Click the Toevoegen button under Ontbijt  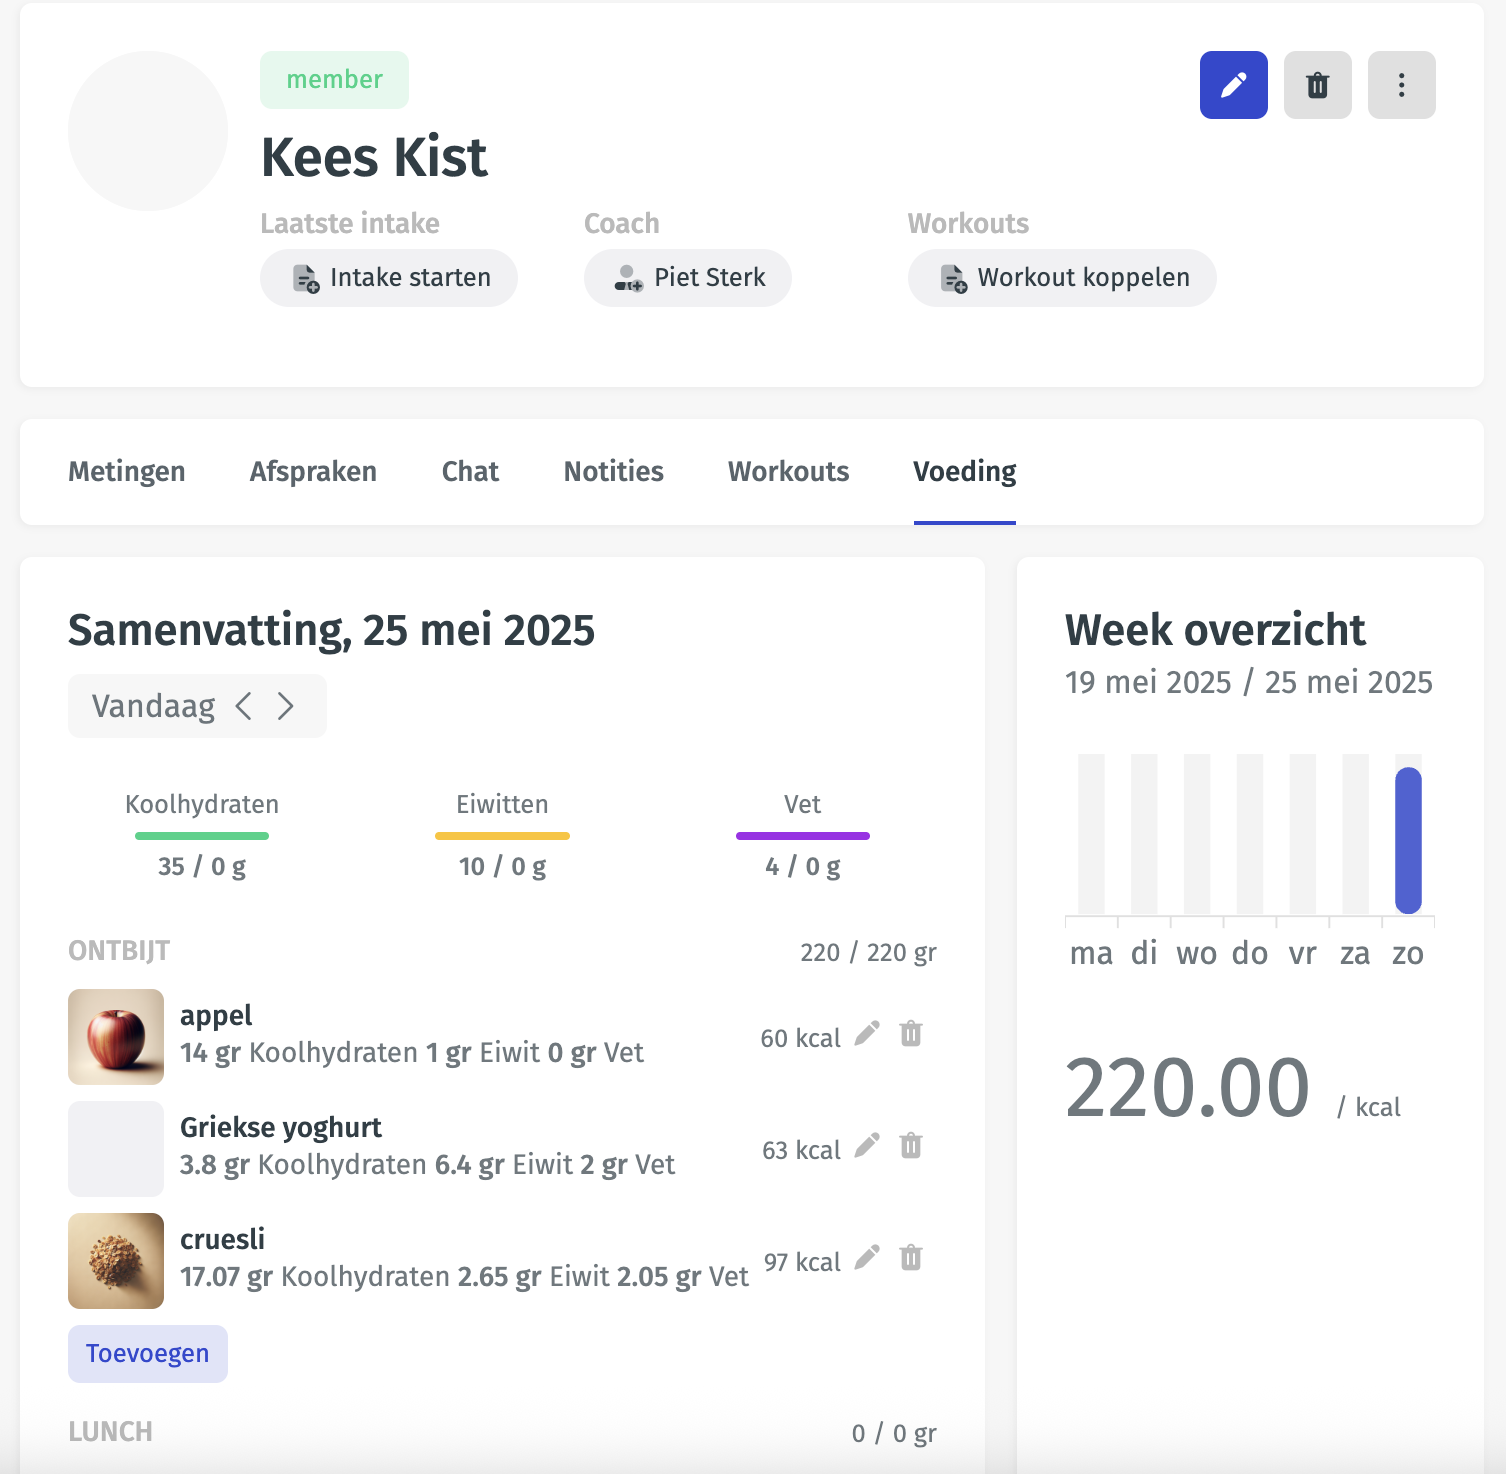tap(148, 1354)
